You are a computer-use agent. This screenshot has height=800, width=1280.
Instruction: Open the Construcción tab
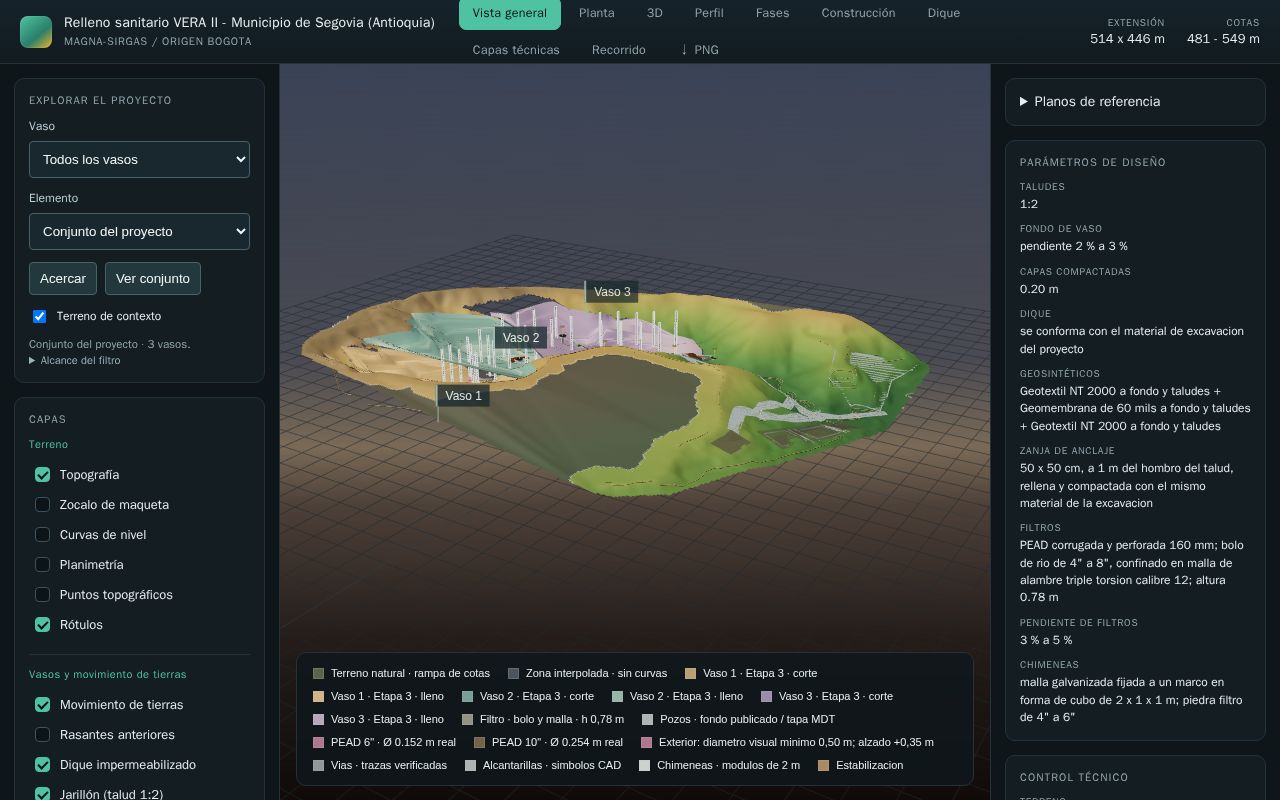tap(858, 13)
